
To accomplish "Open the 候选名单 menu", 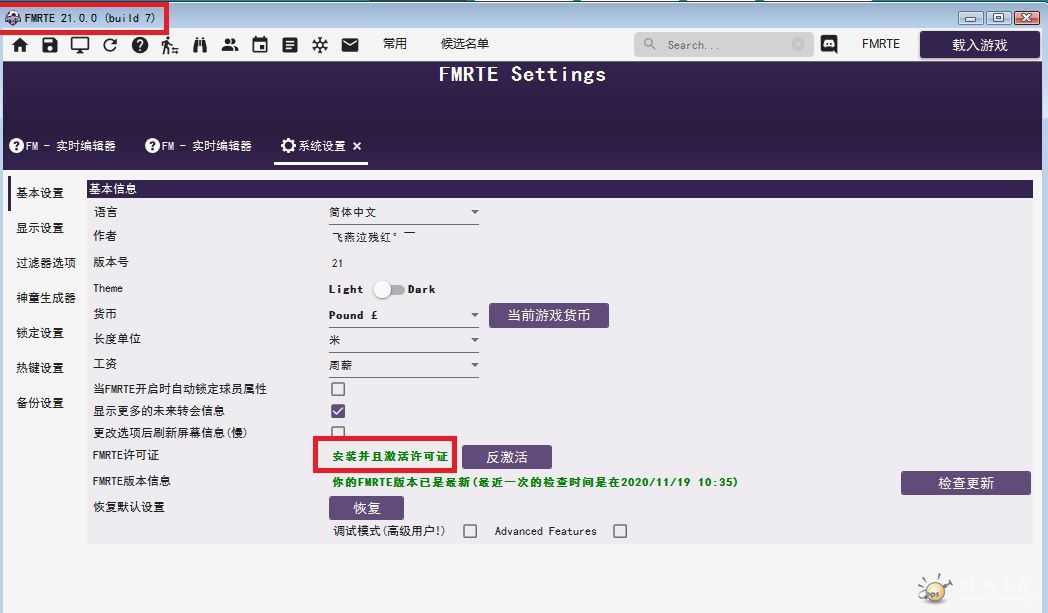I will (x=465, y=43).
